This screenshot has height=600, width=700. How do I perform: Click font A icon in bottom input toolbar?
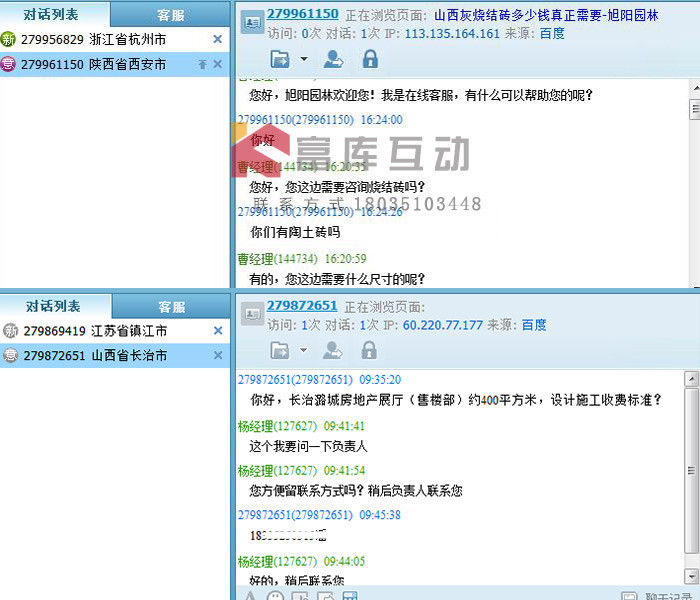coord(250,596)
